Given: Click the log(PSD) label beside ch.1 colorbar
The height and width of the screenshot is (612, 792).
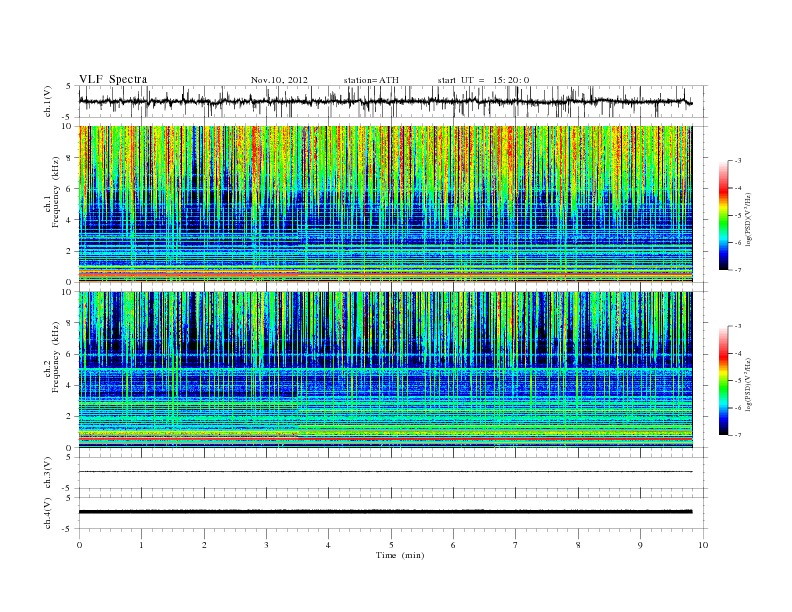Looking at the screenshot, I should pos(748,220).
